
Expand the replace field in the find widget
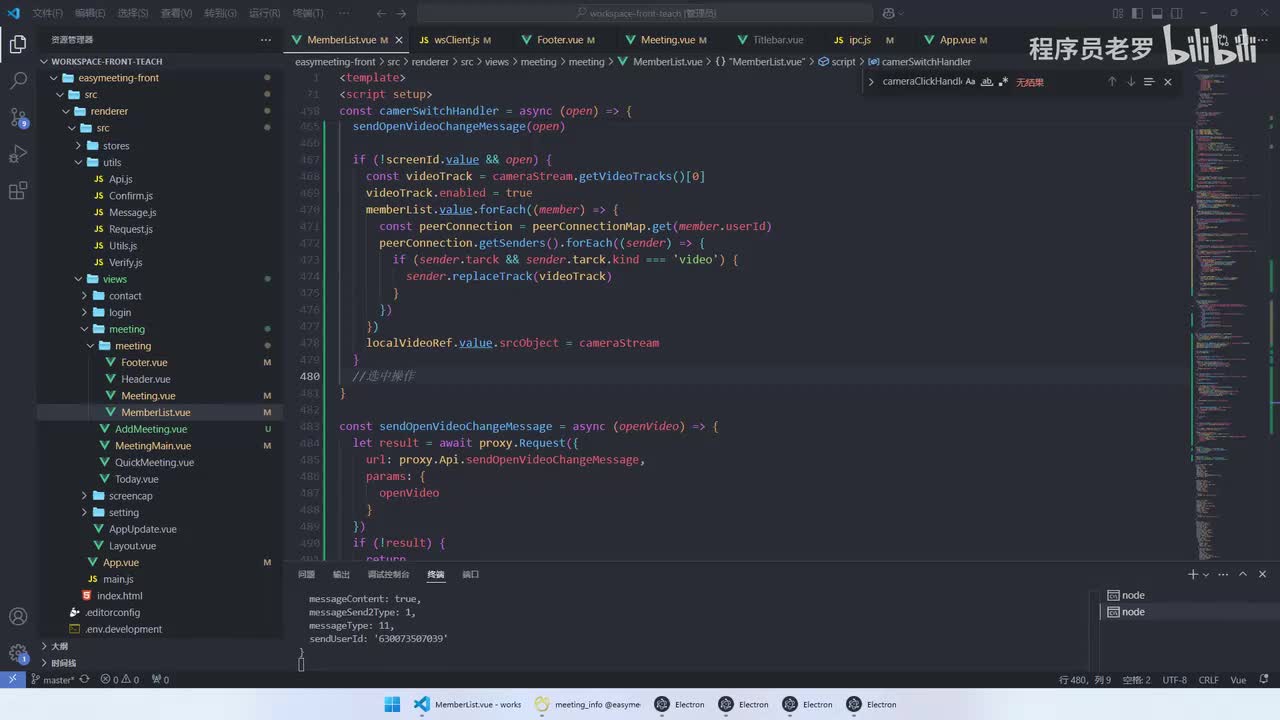point(871,82)
